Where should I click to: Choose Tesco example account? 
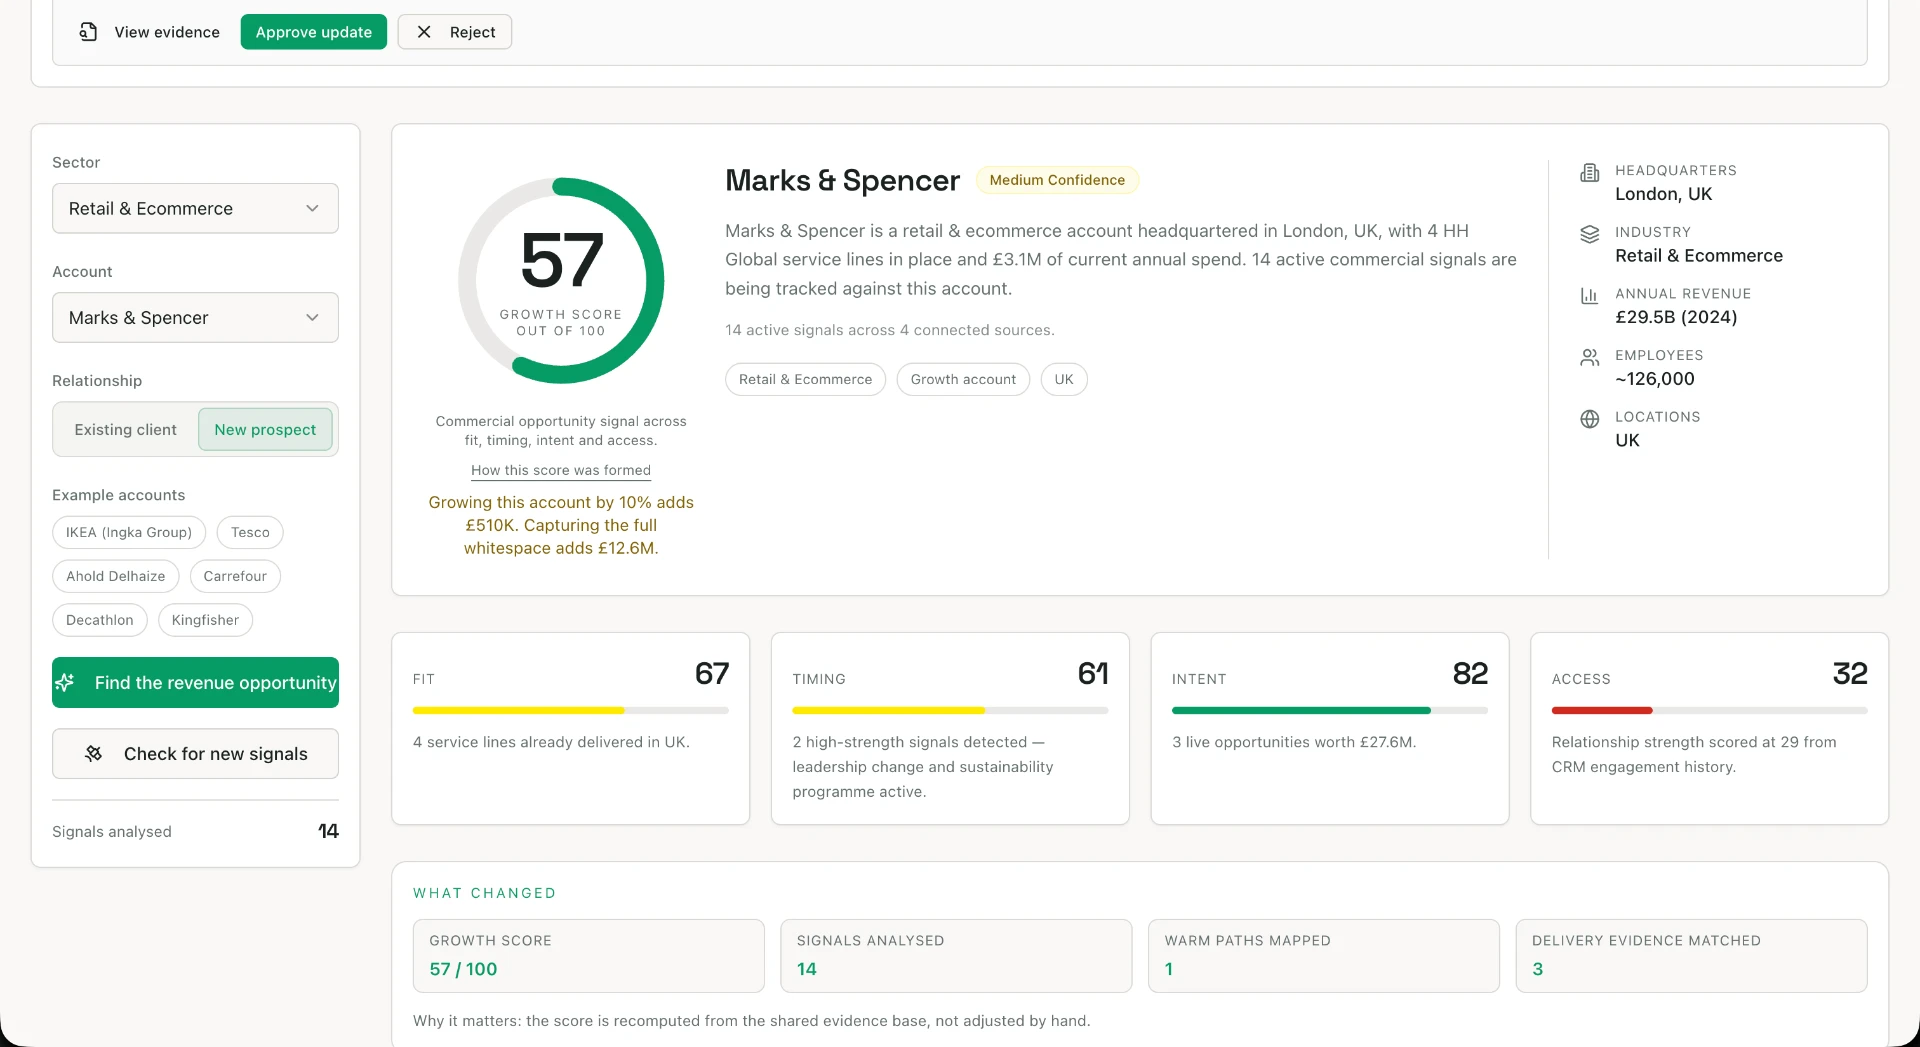pos(250,532)
